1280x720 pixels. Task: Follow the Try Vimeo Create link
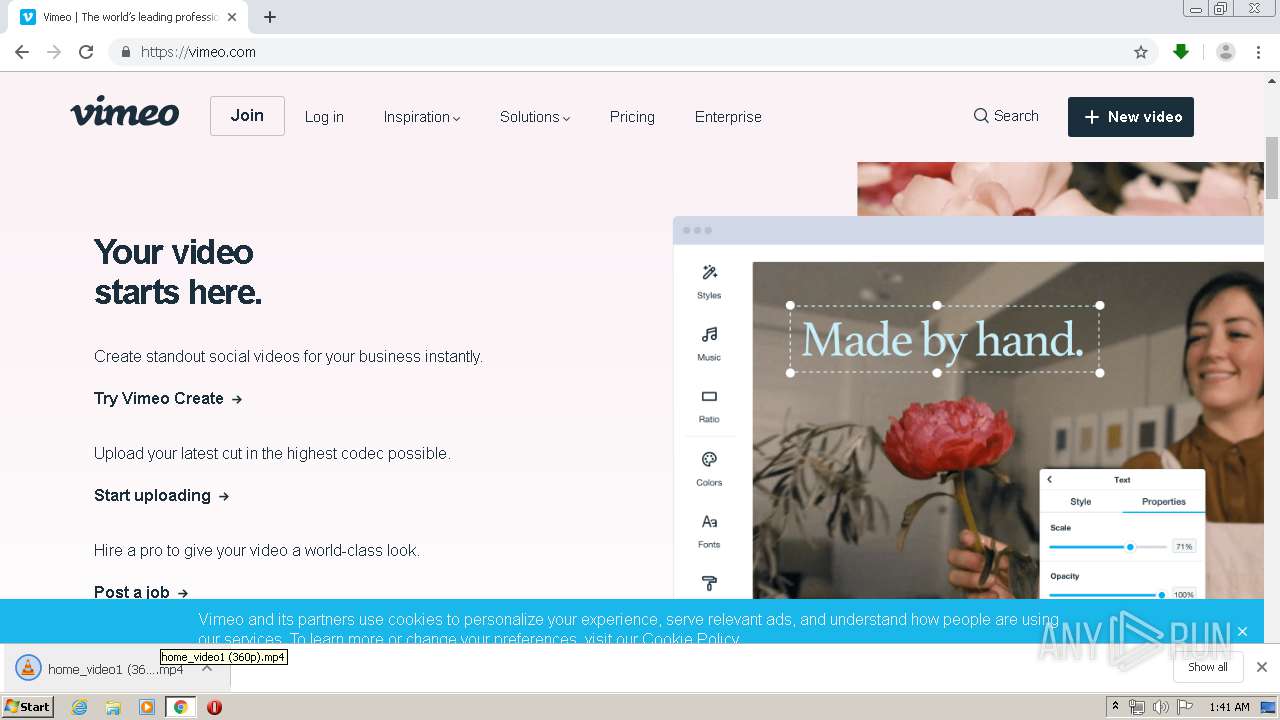(x=168, y=398)
